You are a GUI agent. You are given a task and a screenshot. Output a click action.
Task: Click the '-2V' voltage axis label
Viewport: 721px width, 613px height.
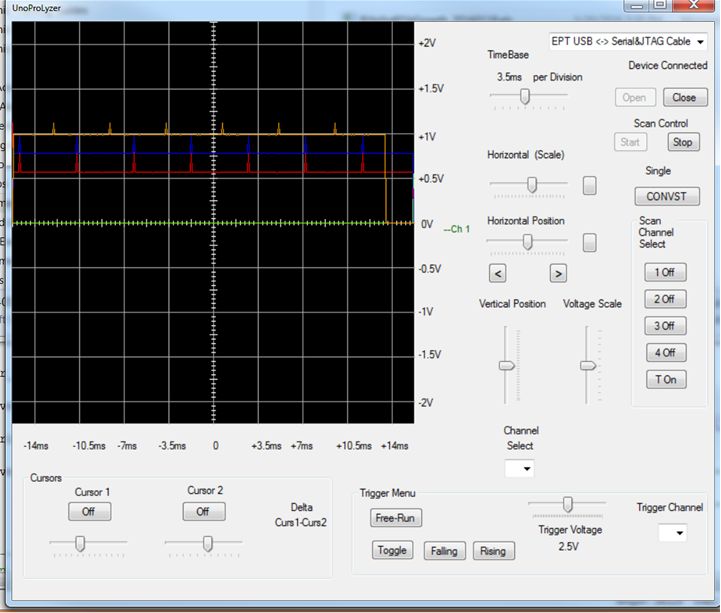coord(426,402)
